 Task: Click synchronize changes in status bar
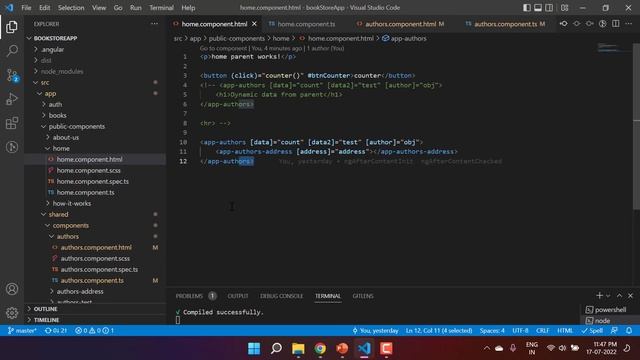pyautogui.click(x=56, y=330)
